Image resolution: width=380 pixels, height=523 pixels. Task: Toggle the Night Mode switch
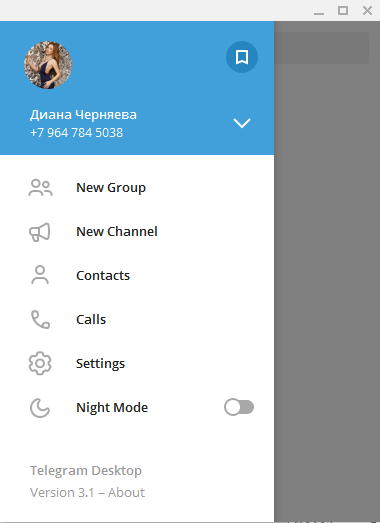click(239, 407)
